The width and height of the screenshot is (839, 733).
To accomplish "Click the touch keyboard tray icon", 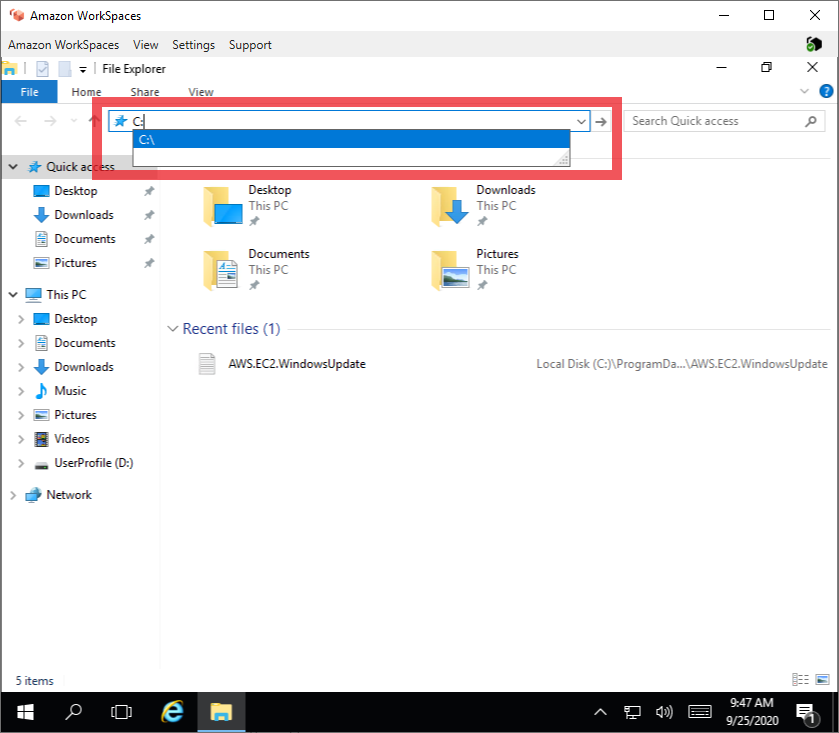I will [699, 712].
